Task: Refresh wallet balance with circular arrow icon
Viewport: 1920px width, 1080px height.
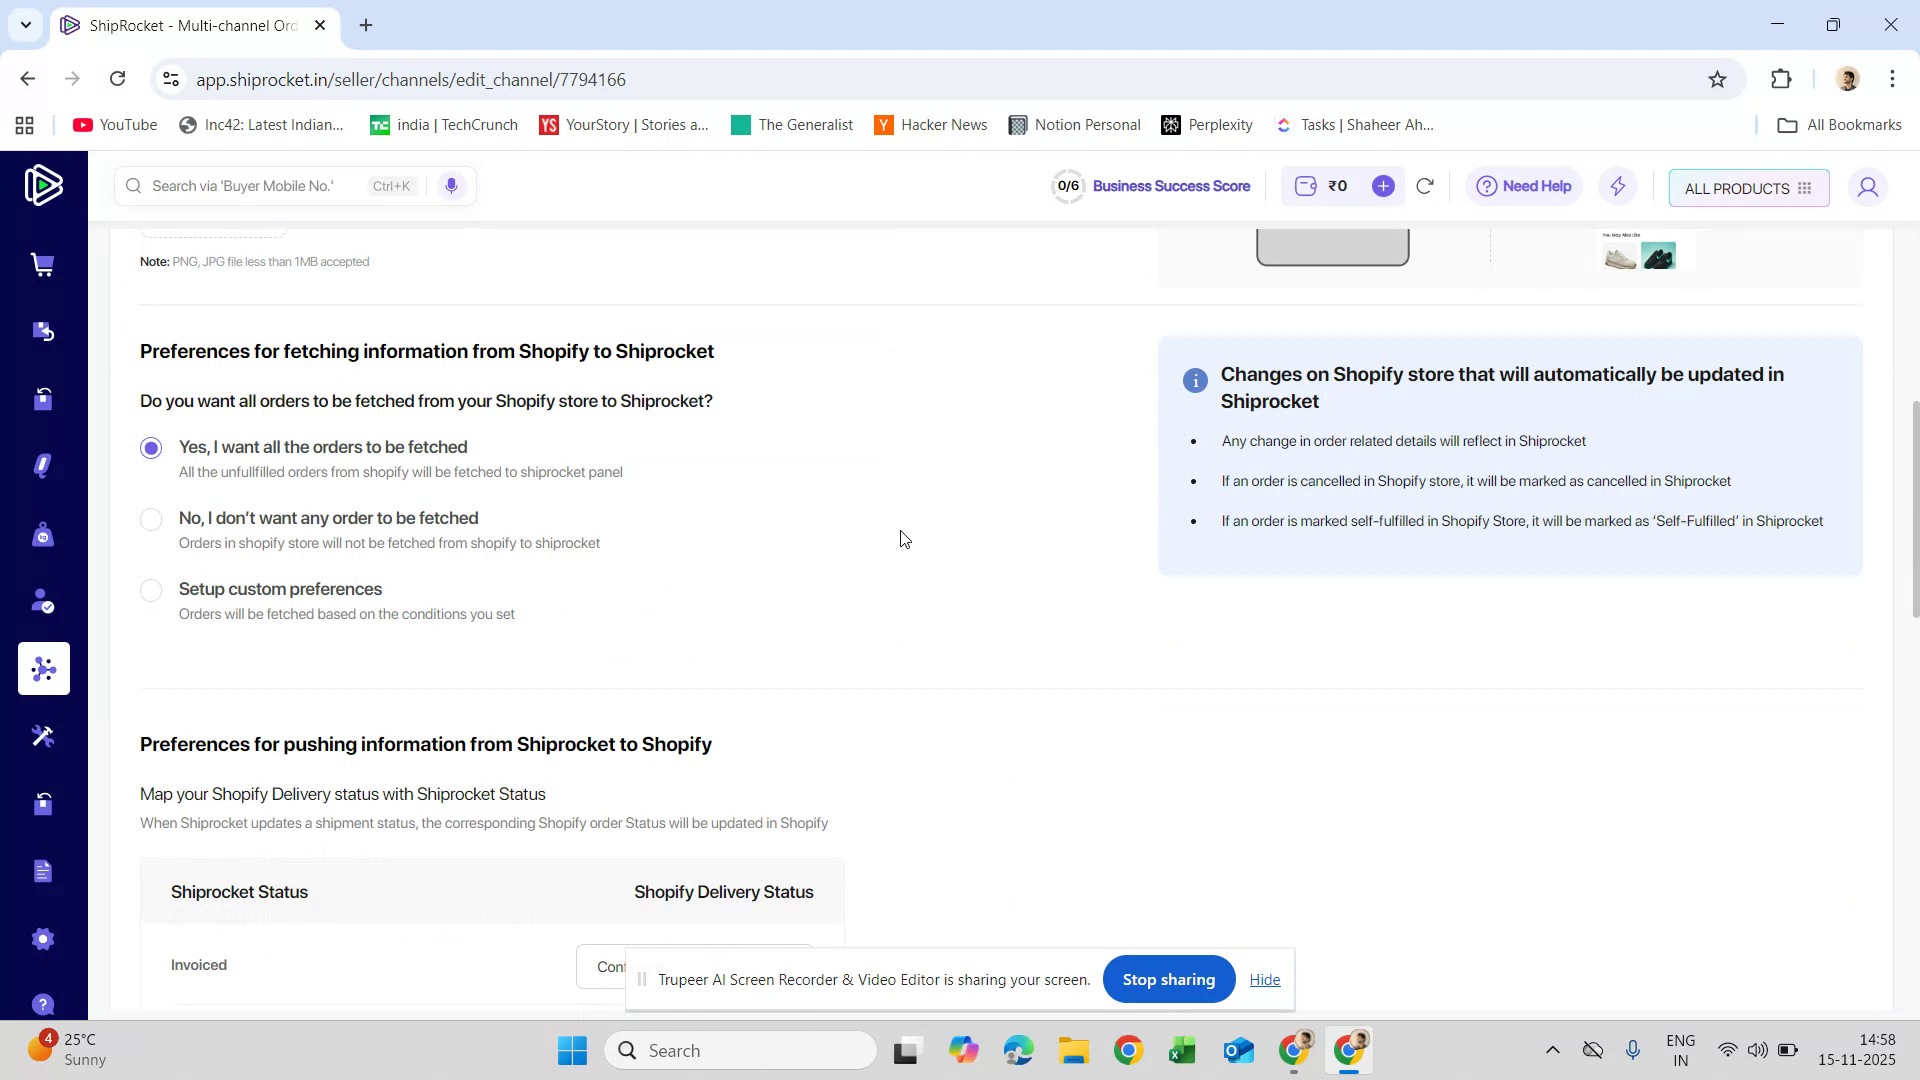Action: coord(1425,186)
